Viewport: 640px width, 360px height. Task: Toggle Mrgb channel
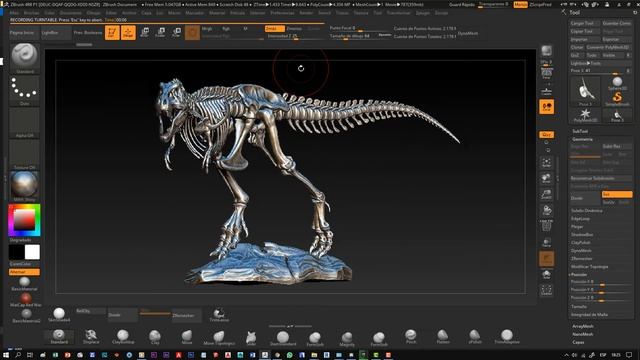click(x=207, y=29)
